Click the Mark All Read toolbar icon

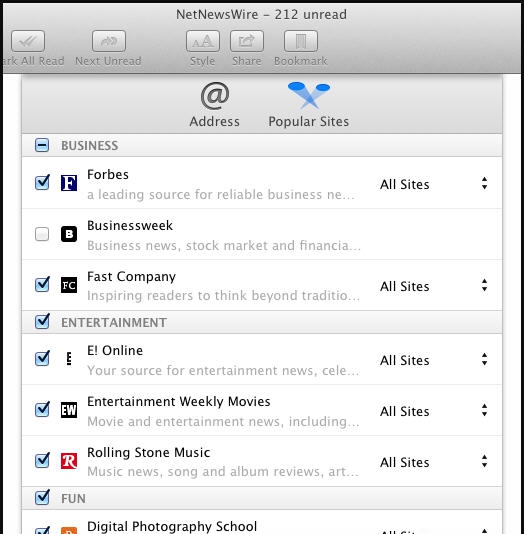pos(28,41)
